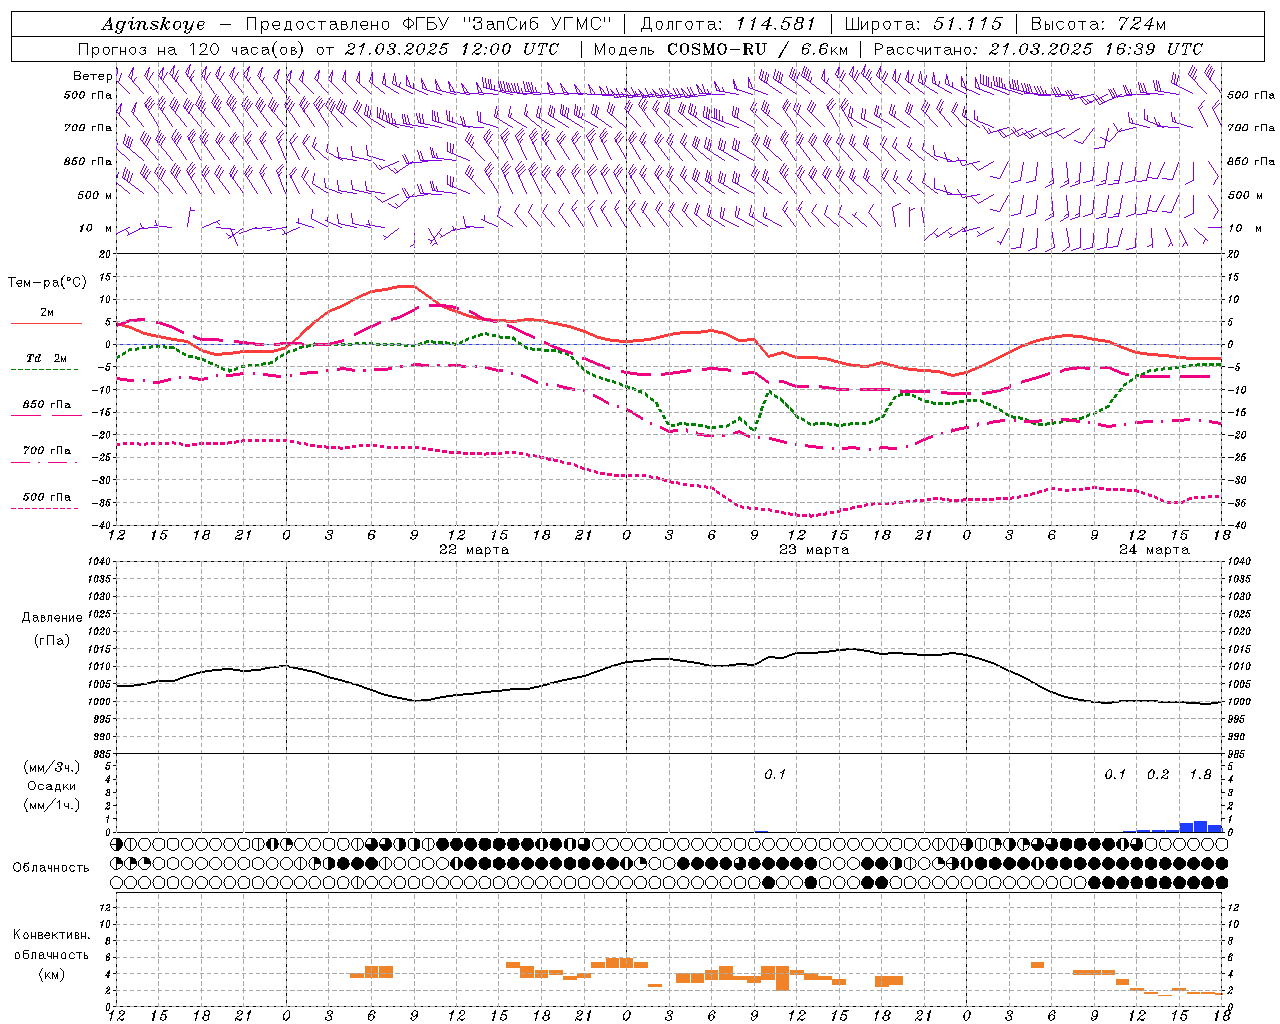Click the 0.2 precipitation amount value
The height and width of the screenshot is (1024, 1280).
click(1158, 775)
